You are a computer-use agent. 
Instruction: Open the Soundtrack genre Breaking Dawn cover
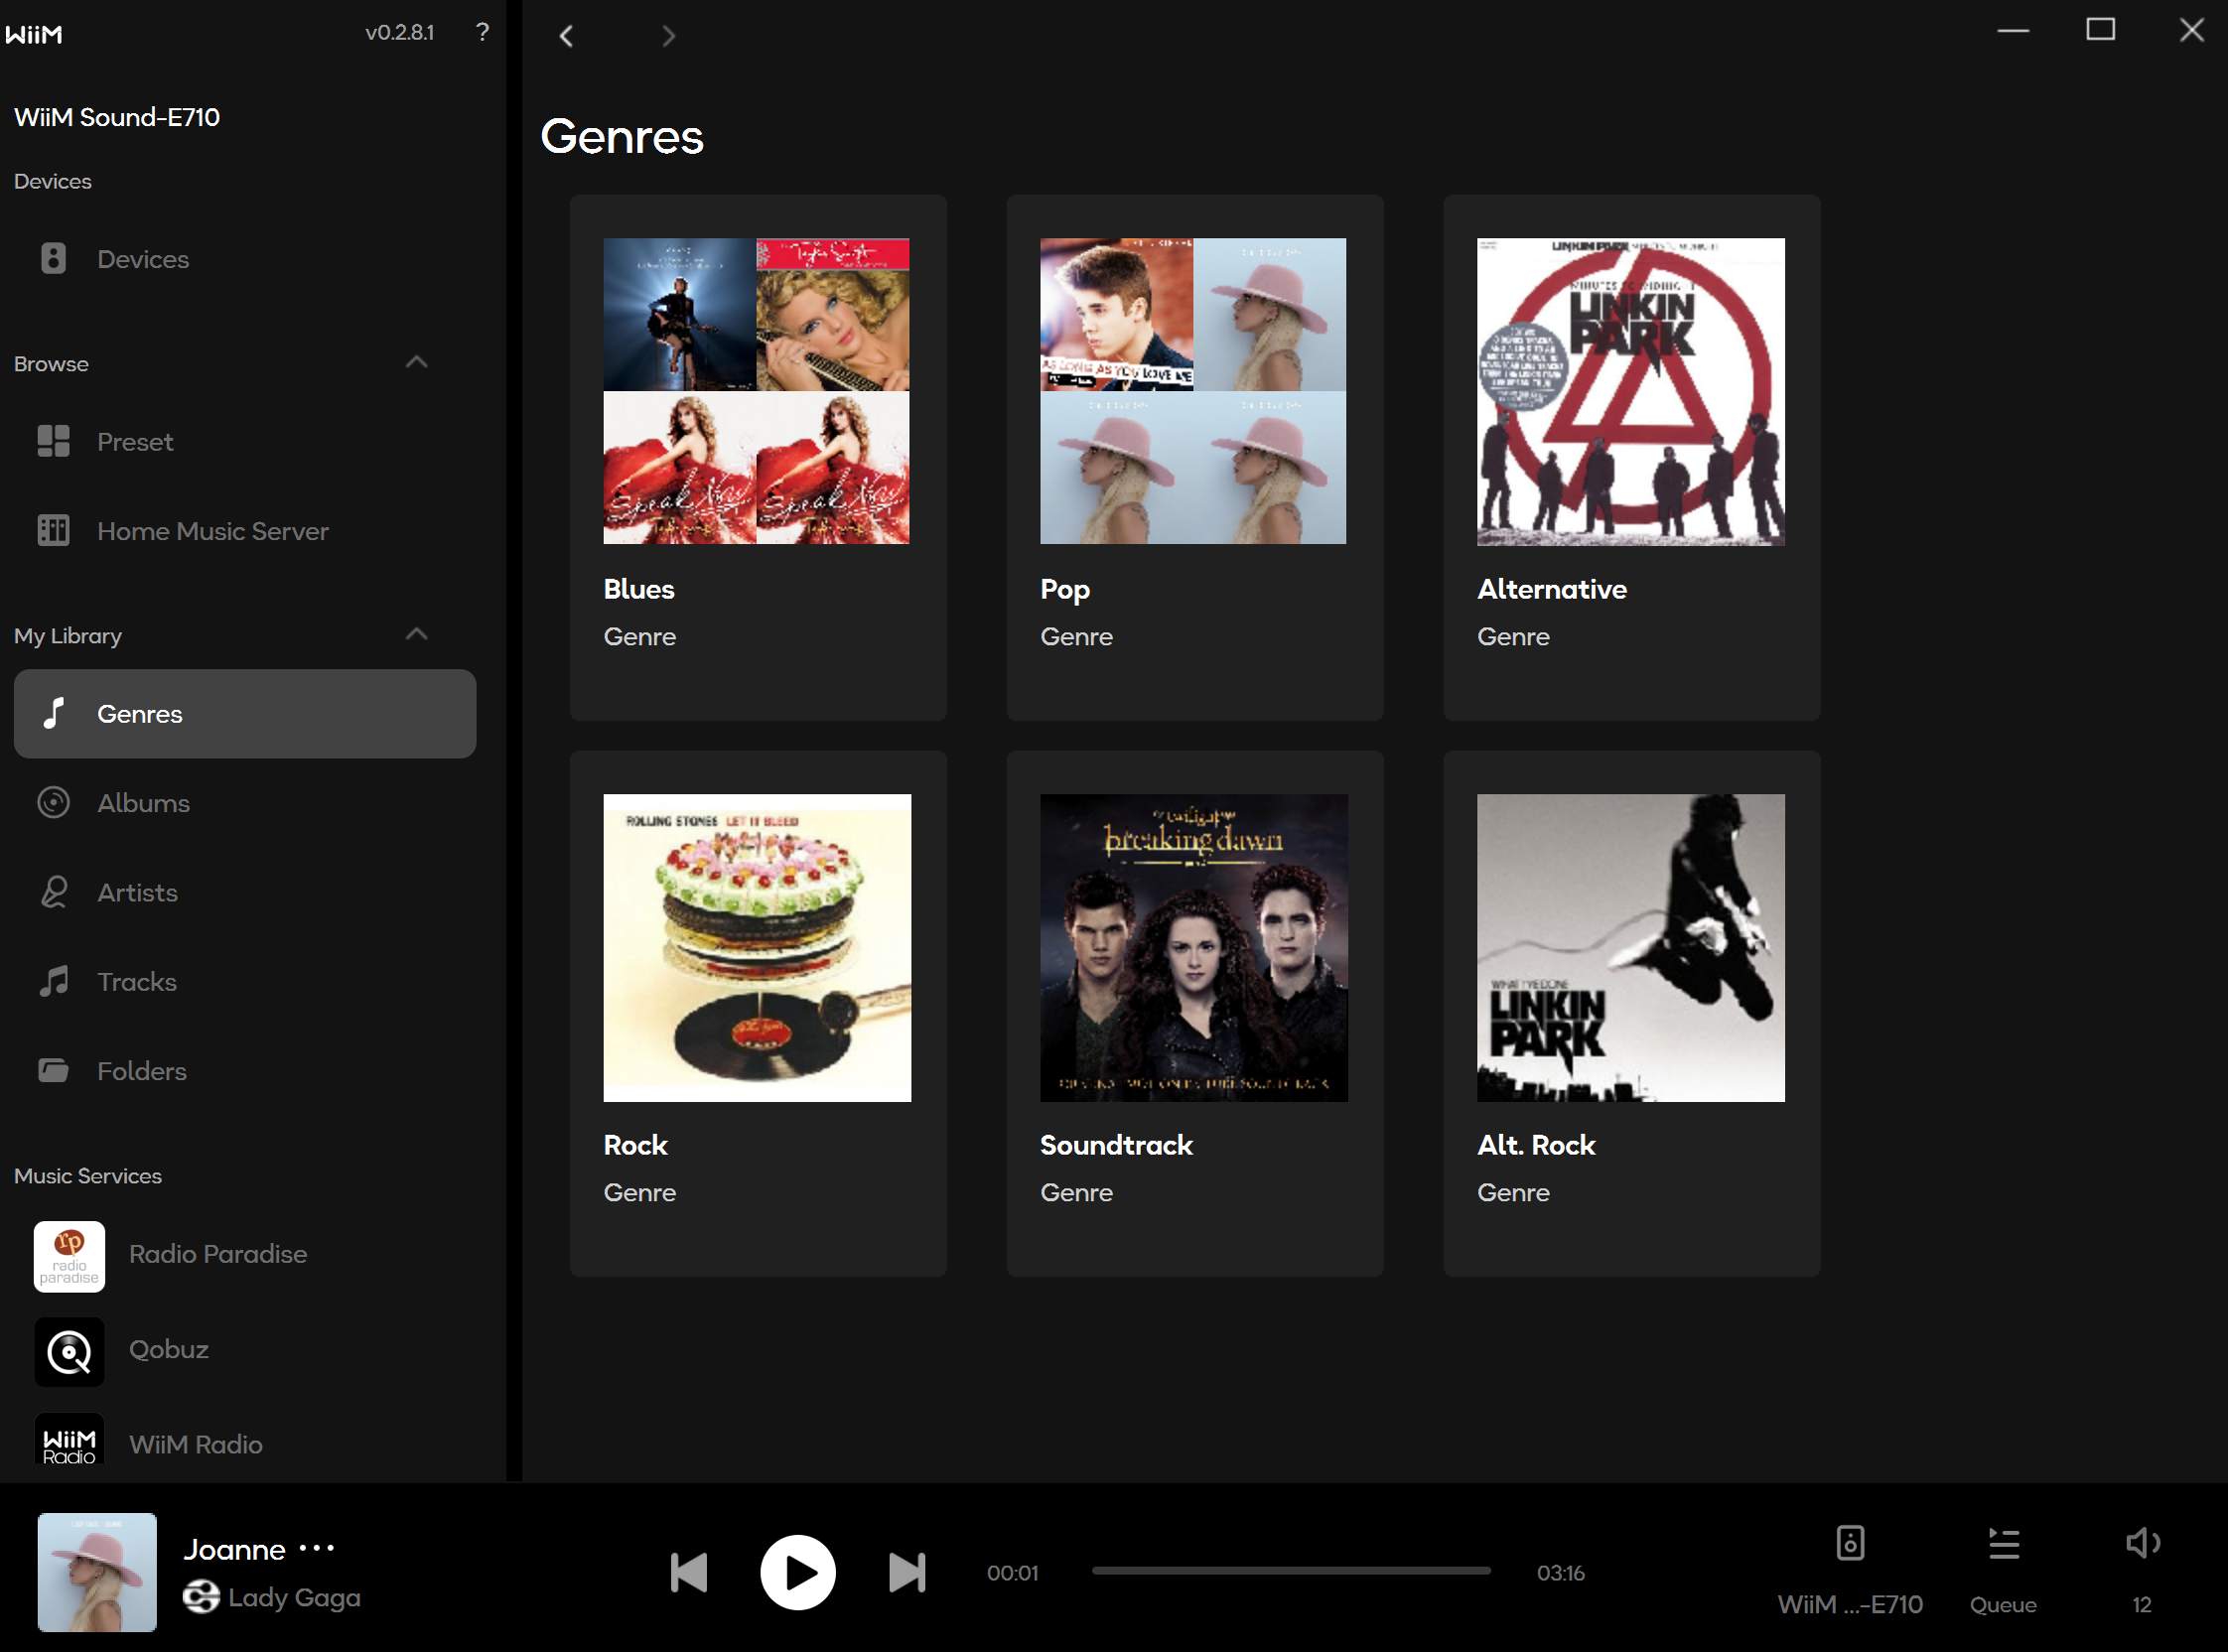(1194, 948)
